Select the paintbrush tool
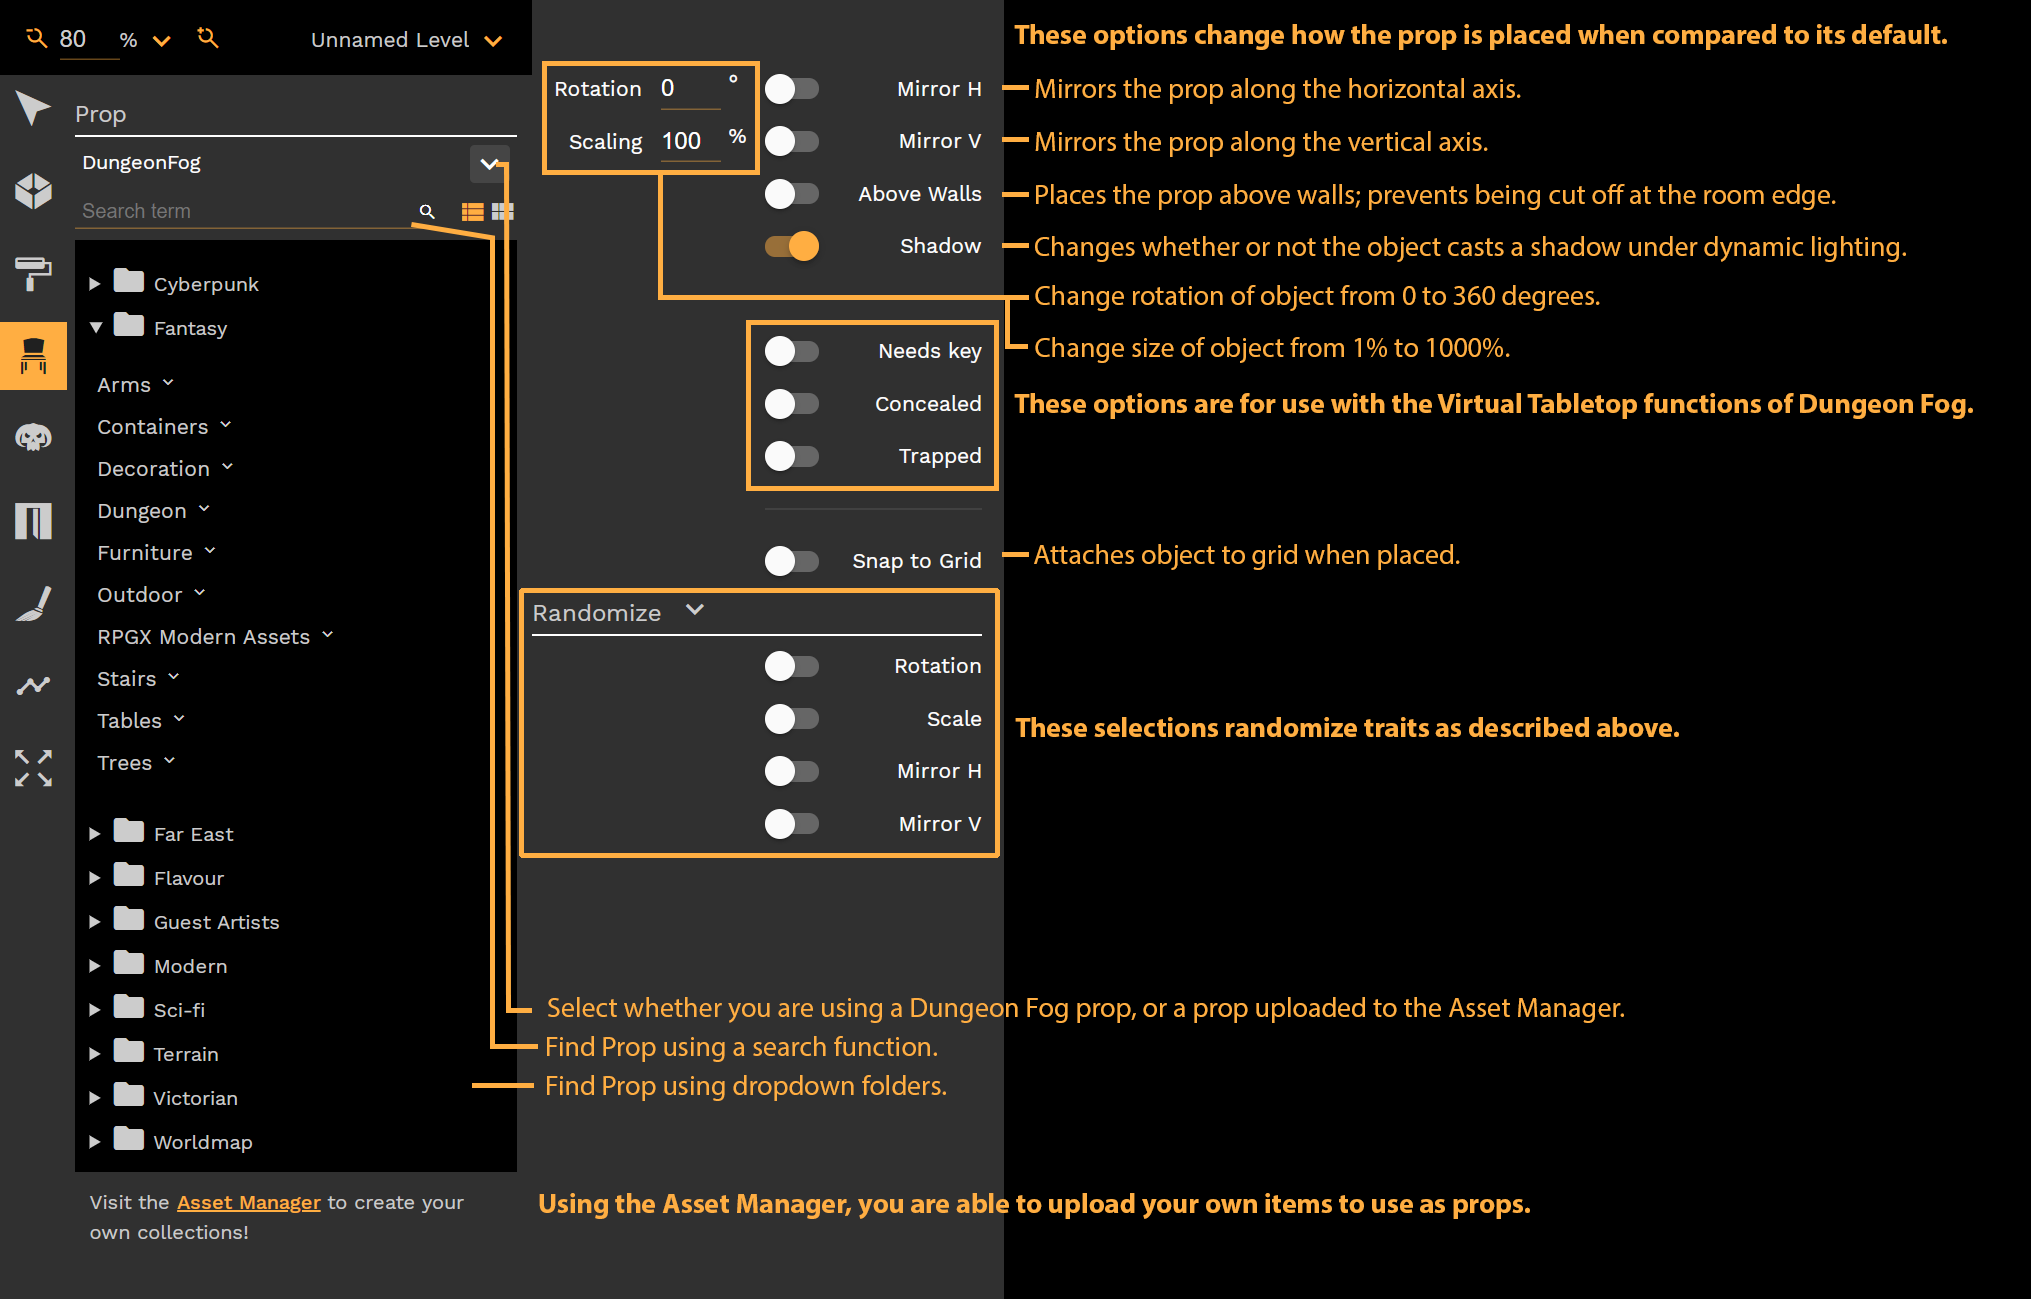2031x1299 pixels. coord(33,603)
